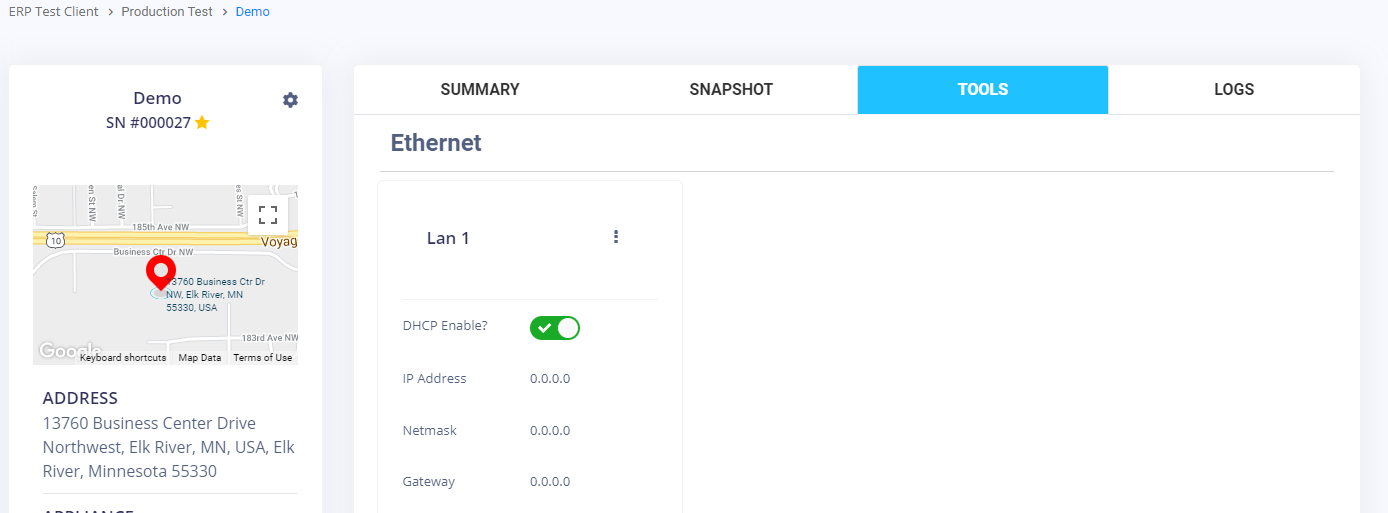Select the TOOLS tab
Viewport: 1388px width, 513px height.
pyautogui.click(x=982, y=90)
